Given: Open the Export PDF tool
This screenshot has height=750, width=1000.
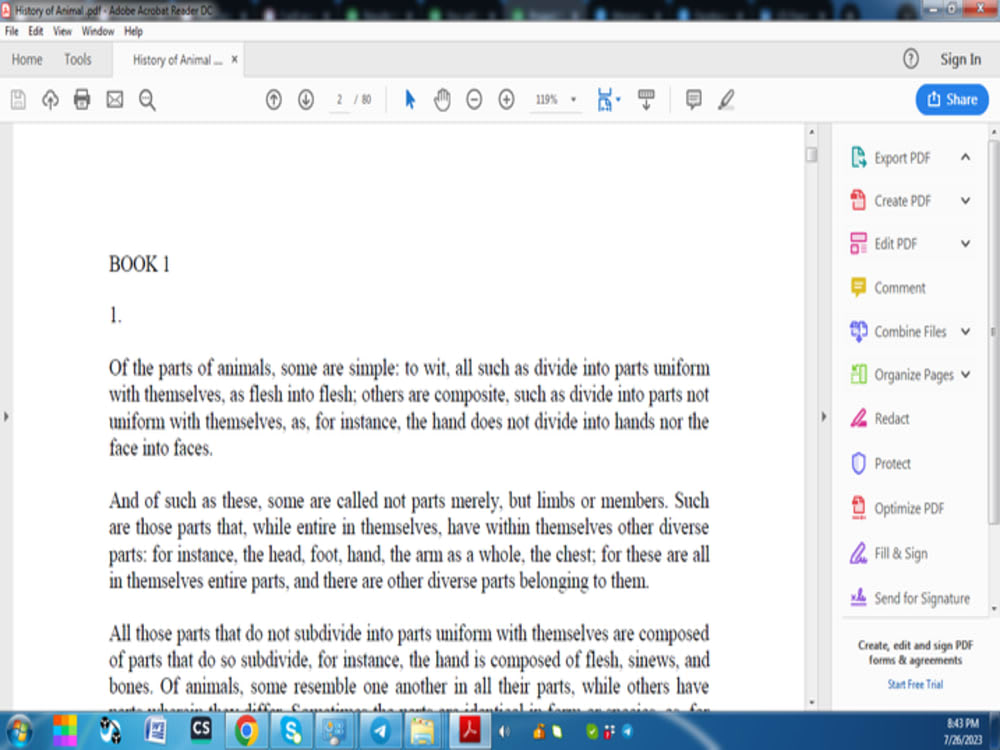Looking at the screenshot, I should (x=901, y=158).
